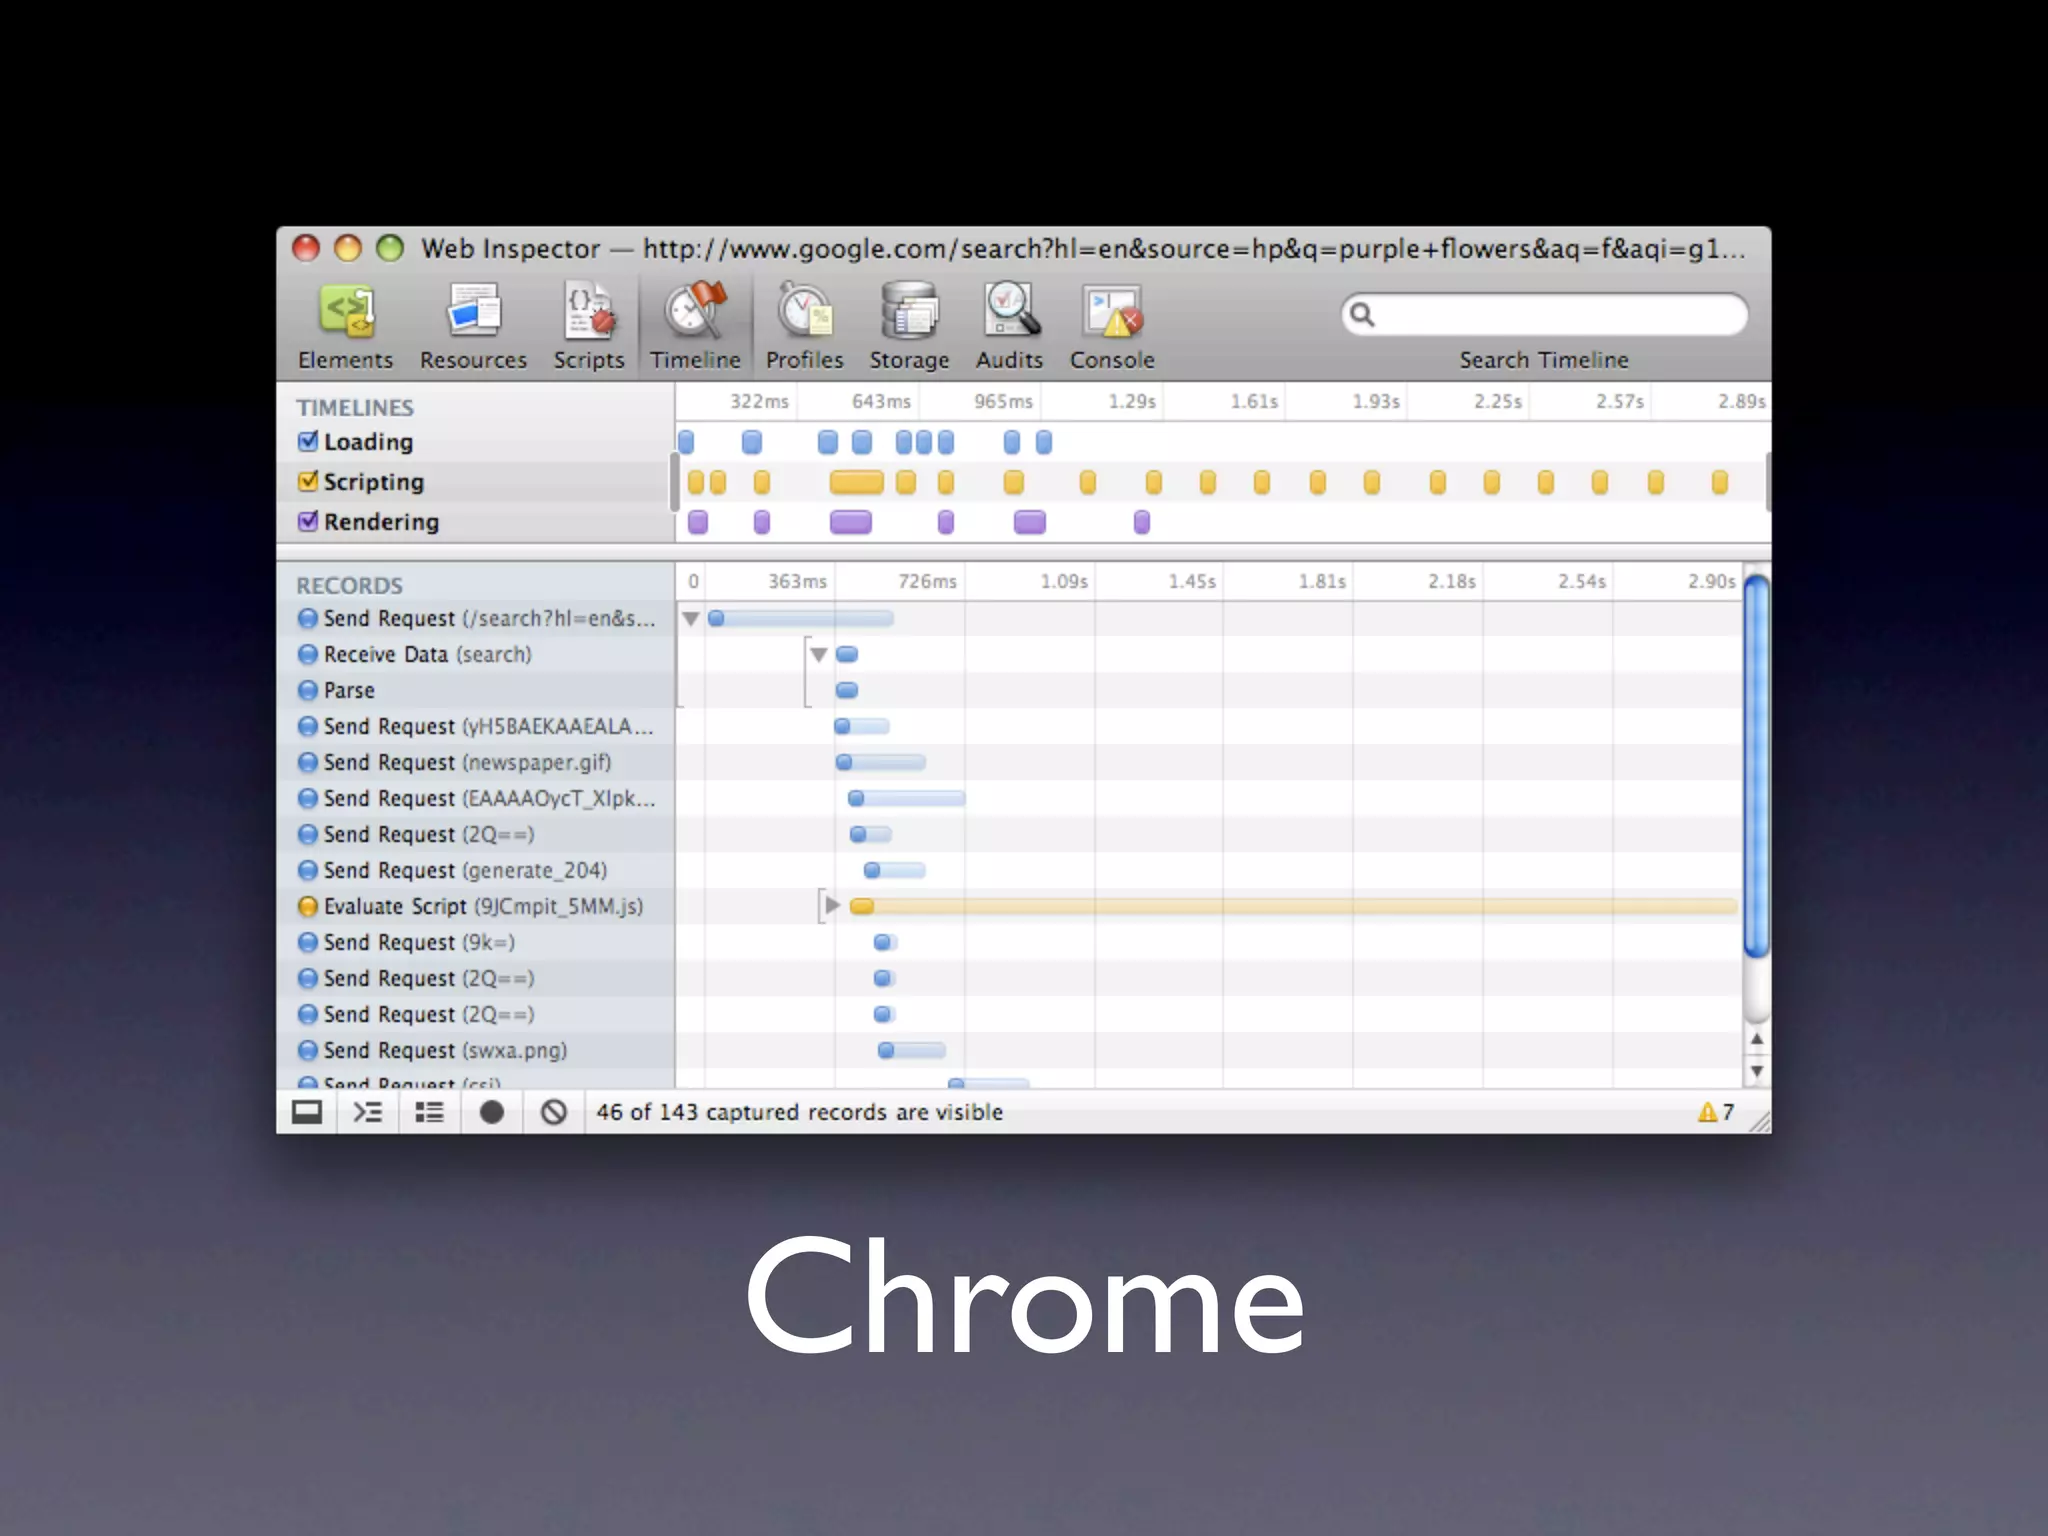The height and width of the screenshot is (1536, 2048).
Task: Click the 1.09s records ruler label
Action: point(1064,581)
